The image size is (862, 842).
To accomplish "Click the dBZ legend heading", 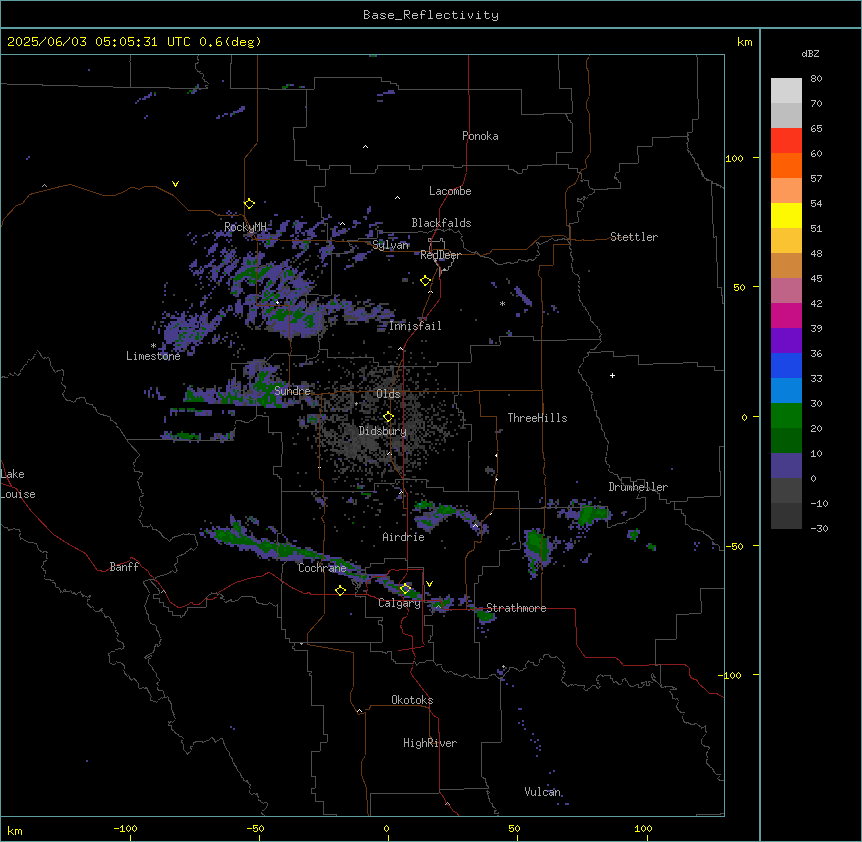I will tap(810, 54).
